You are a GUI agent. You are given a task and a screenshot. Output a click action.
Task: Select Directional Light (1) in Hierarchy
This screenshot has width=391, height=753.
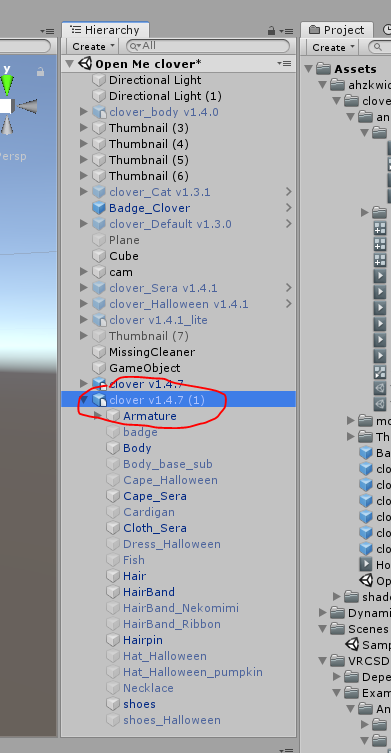pyautogui.click(x=165, y=96)
